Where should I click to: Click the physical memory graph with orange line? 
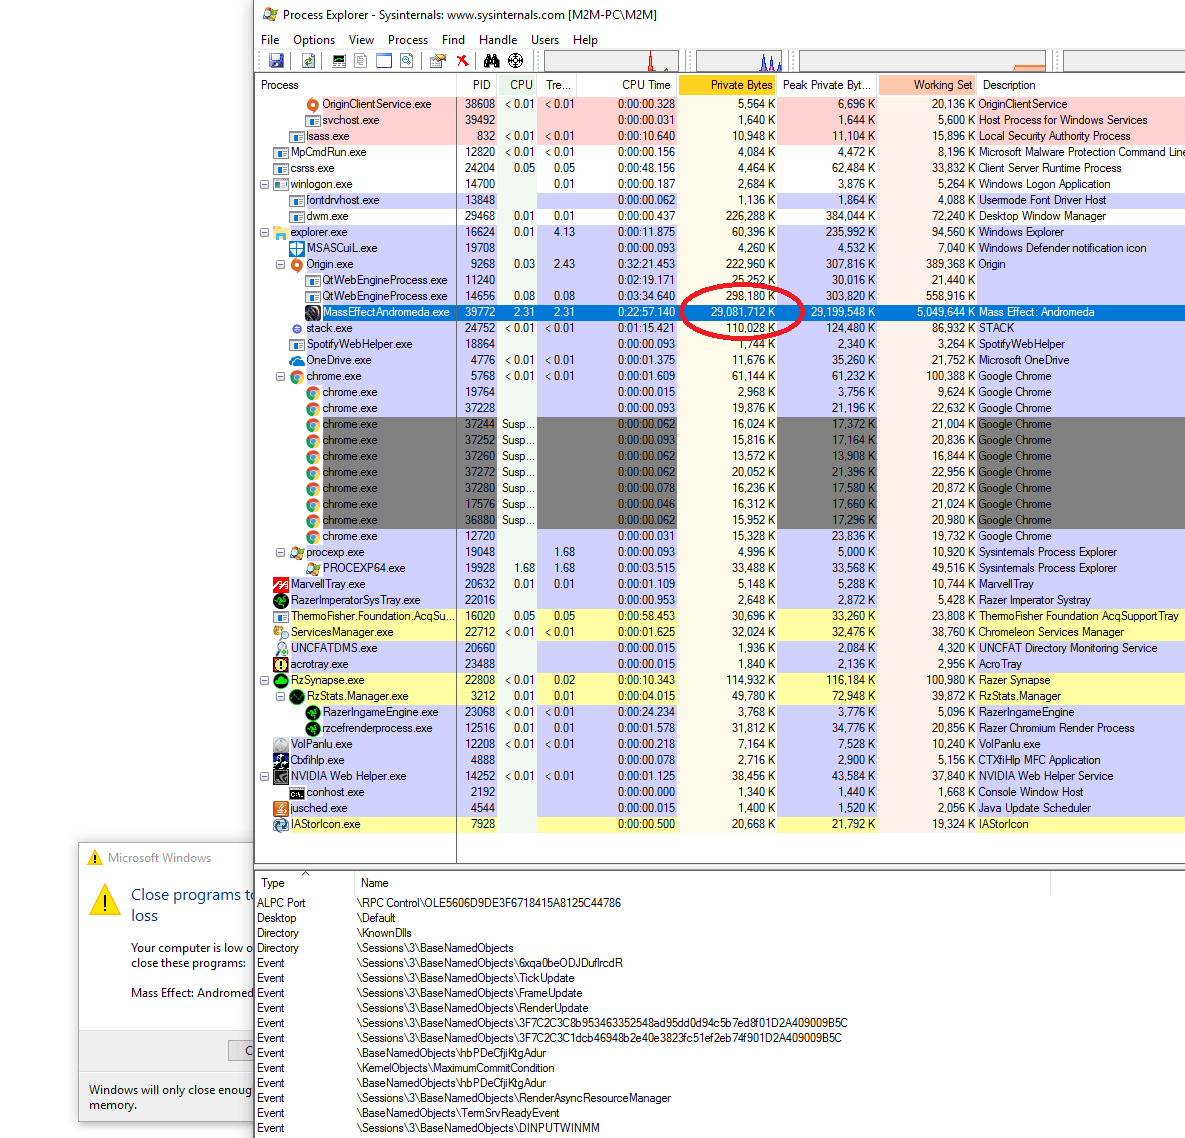[x=923, y=61]
